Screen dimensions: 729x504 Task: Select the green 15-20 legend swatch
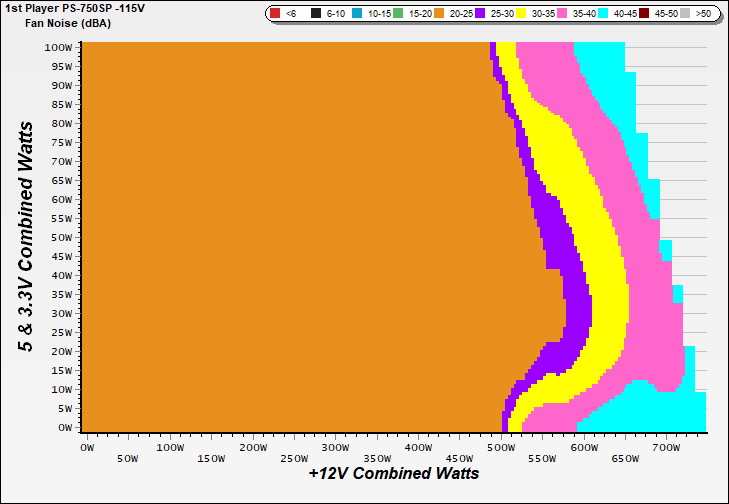400,14
